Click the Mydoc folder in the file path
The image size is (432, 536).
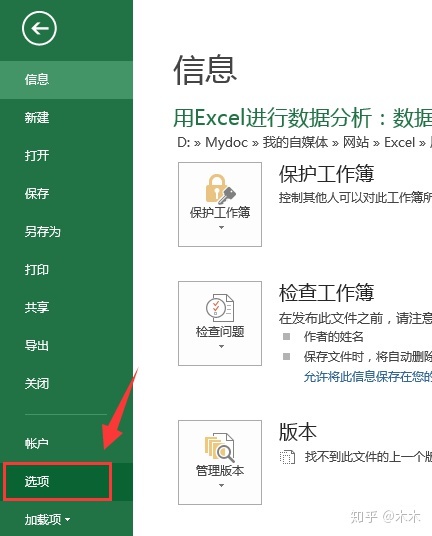click(226, 143)
